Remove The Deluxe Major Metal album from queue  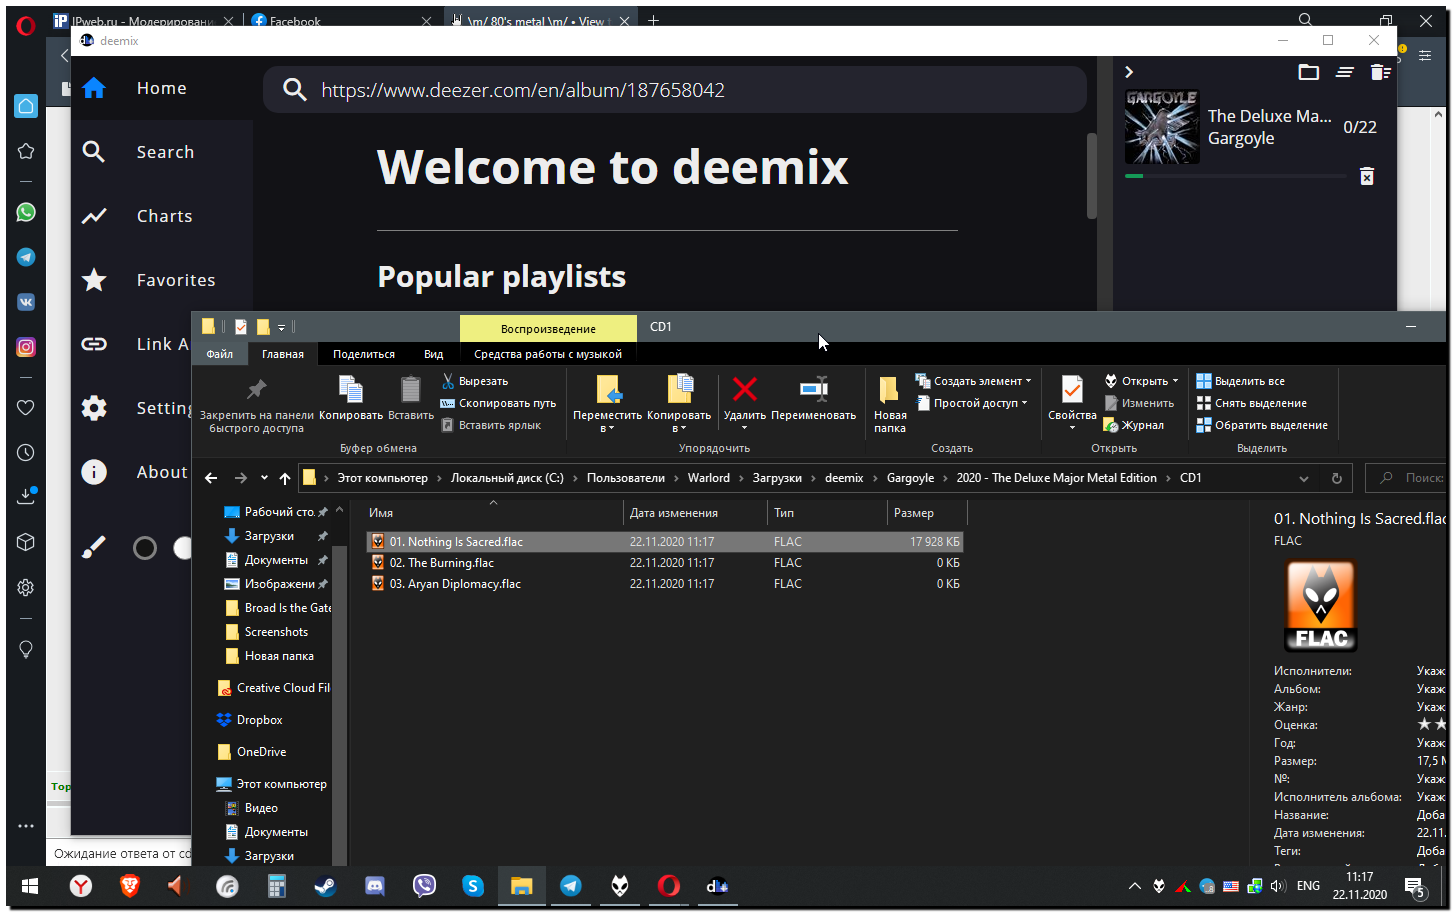point(1367,177)
